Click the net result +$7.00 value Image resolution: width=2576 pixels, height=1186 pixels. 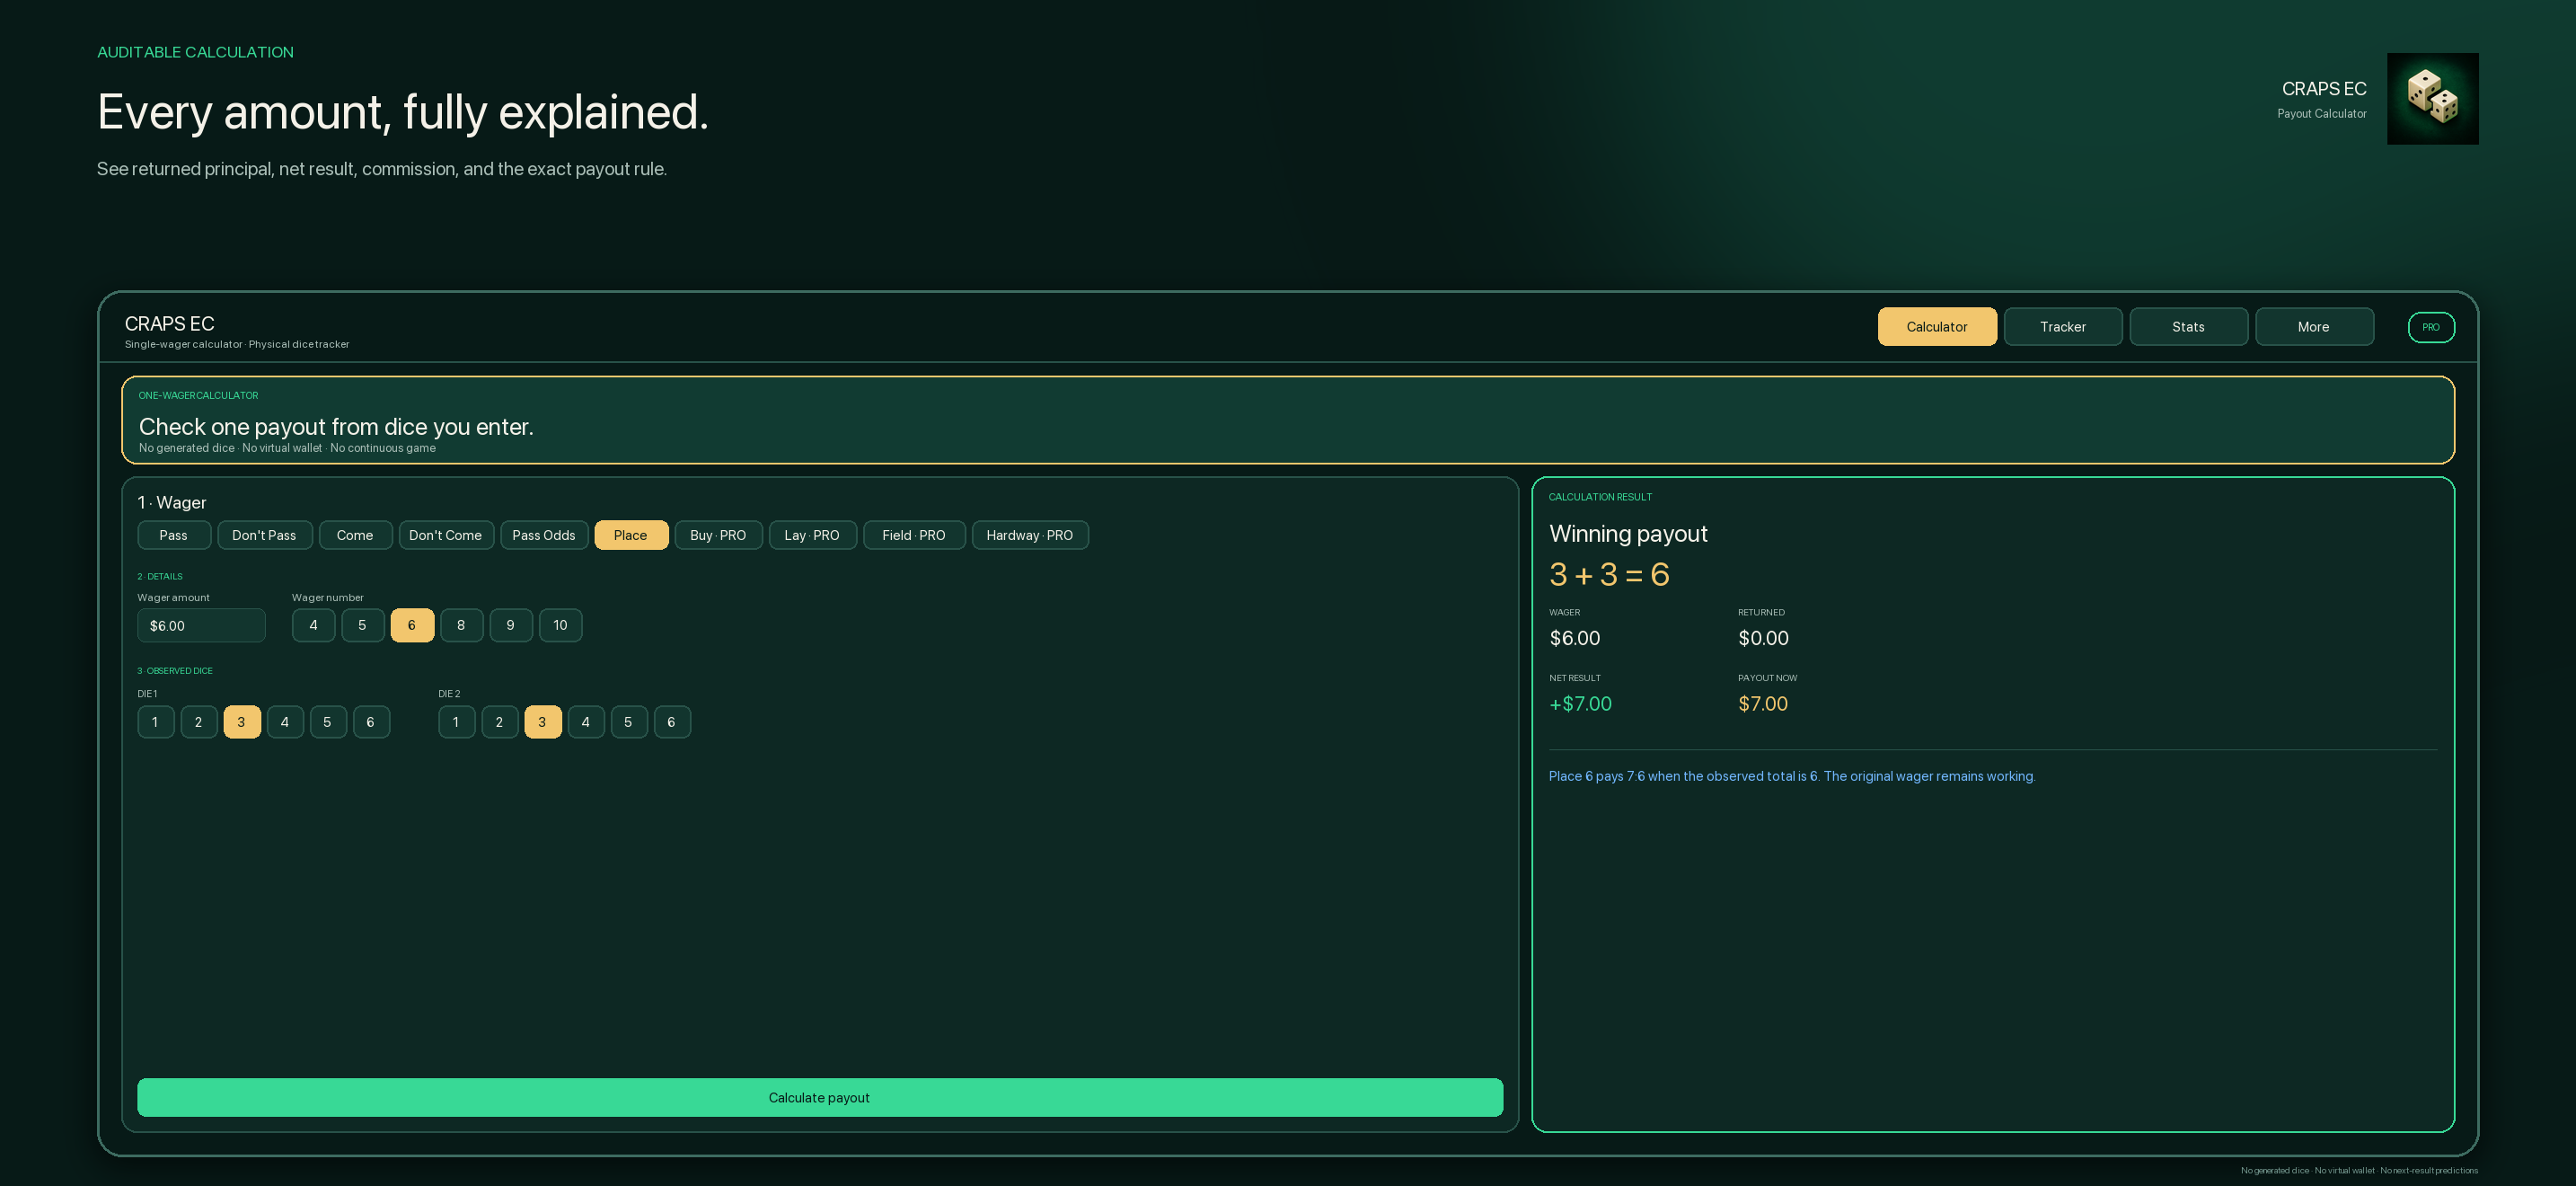coord(1580,704)
